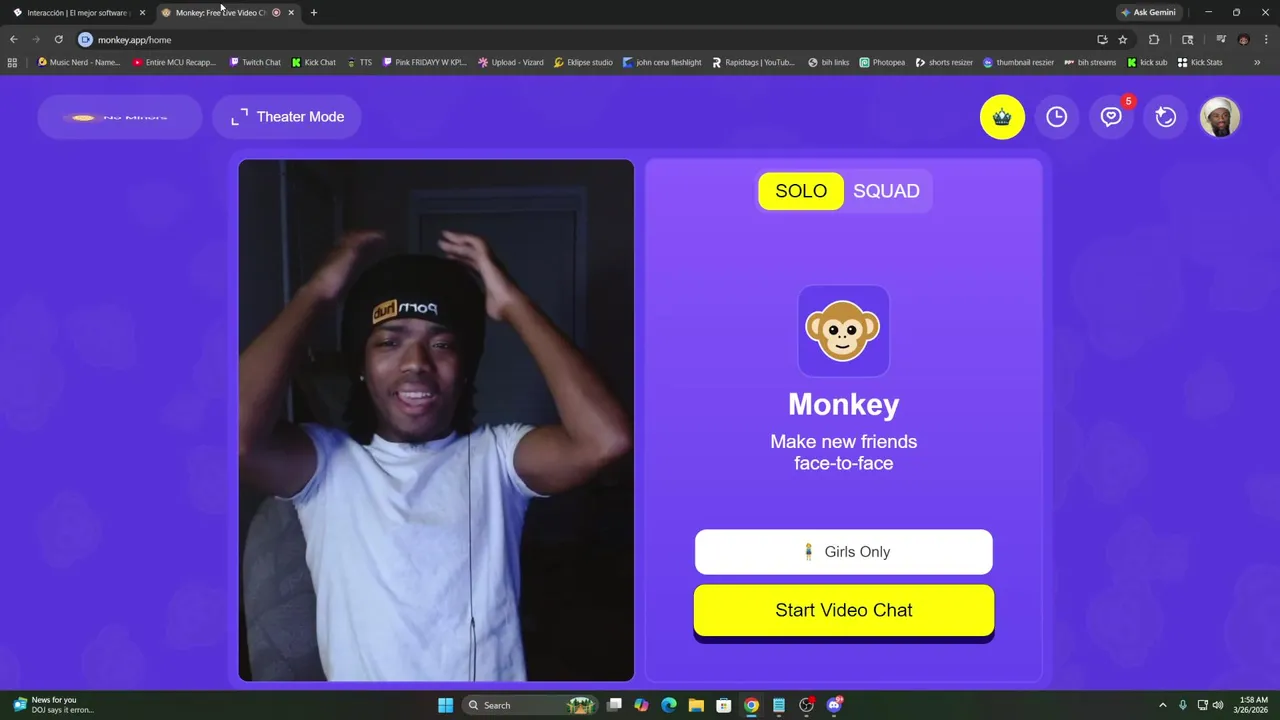The image size is (1280, 720).
Task: Start Video Chat
Action: [x=844, y=610]
